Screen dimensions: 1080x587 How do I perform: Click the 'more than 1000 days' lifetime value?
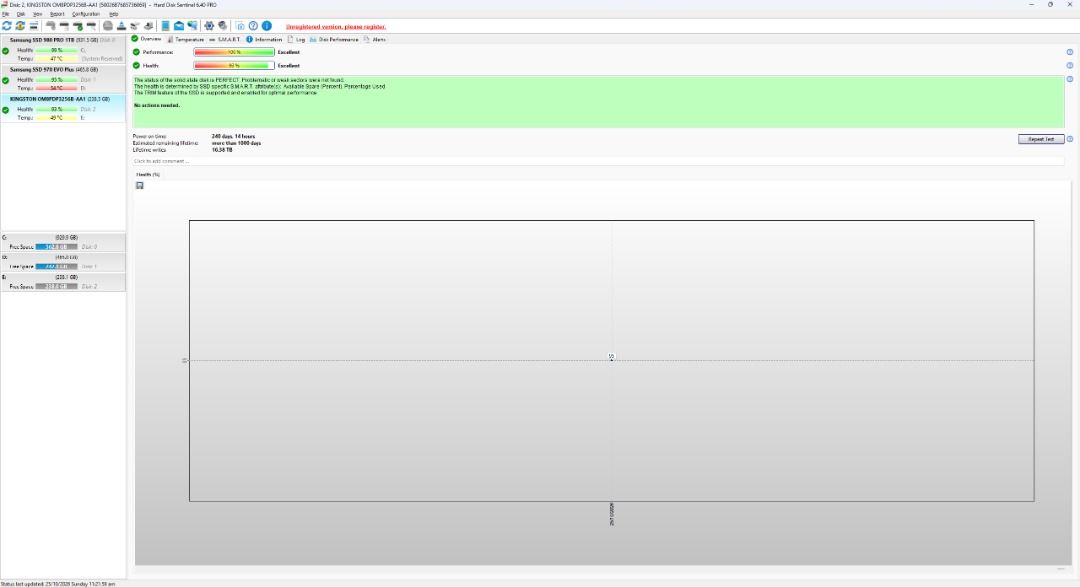pyautogui.click(x=236, y=143)
